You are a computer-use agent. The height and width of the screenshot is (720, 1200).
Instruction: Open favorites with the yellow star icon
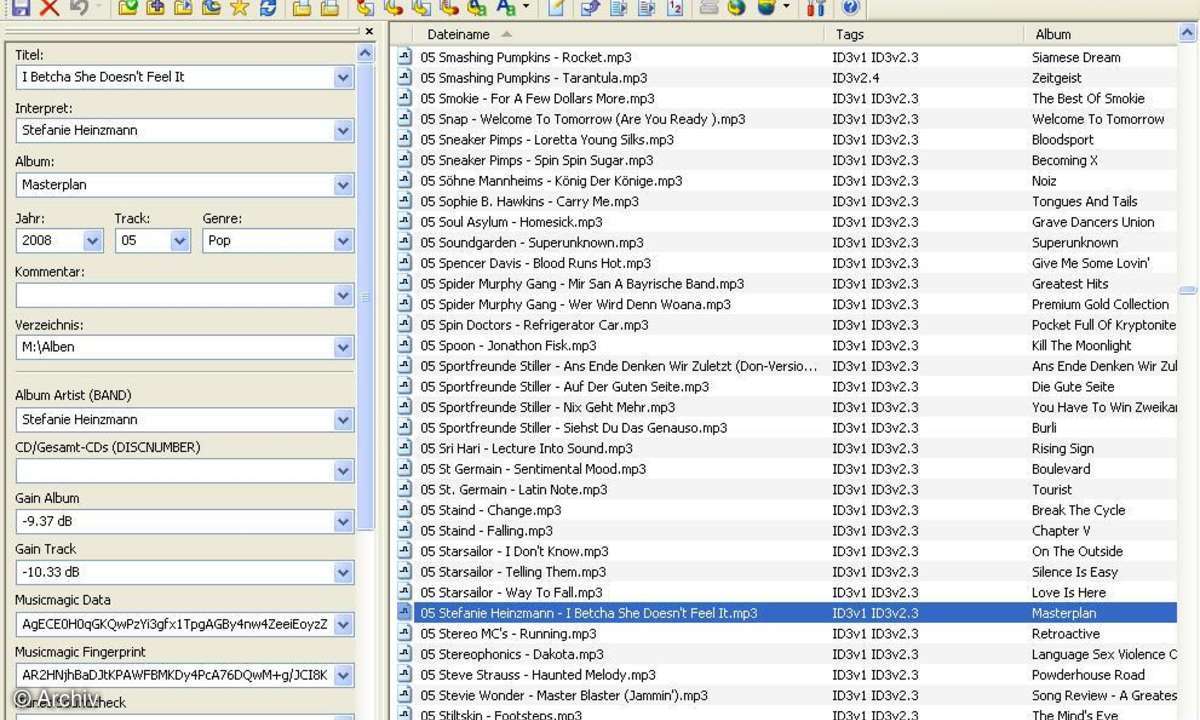[x=239, y=8]
